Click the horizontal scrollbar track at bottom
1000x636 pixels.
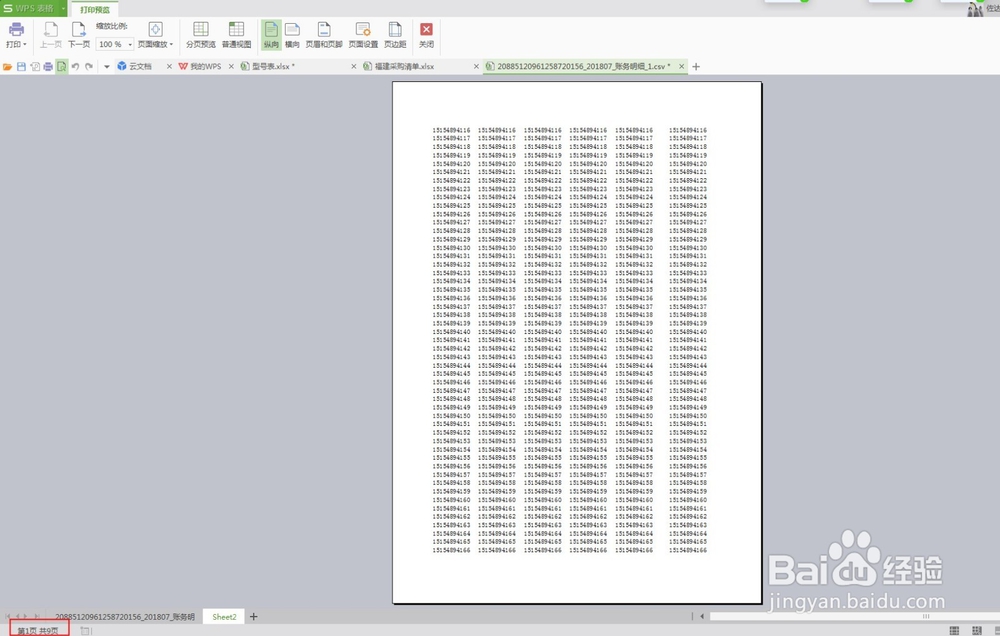click(855, 616)
